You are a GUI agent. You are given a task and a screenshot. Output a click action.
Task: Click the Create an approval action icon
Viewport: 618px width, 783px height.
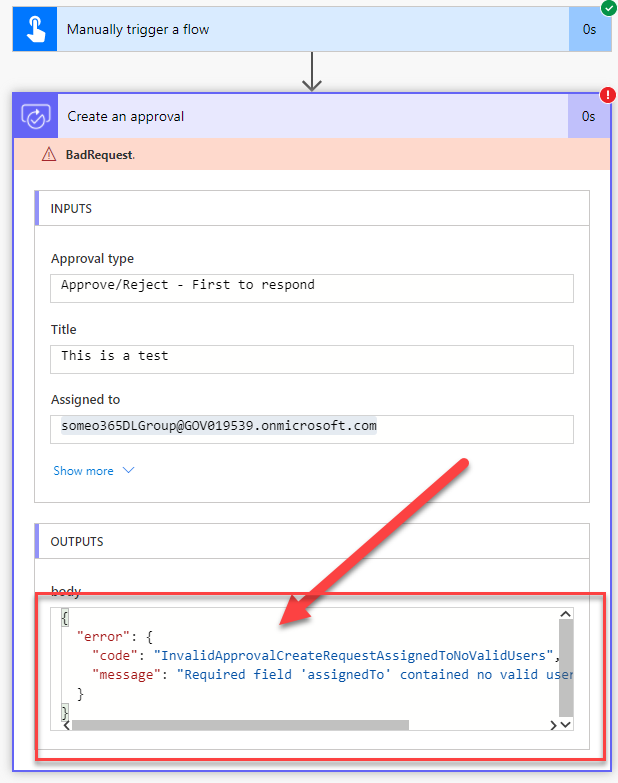[35, 116]
